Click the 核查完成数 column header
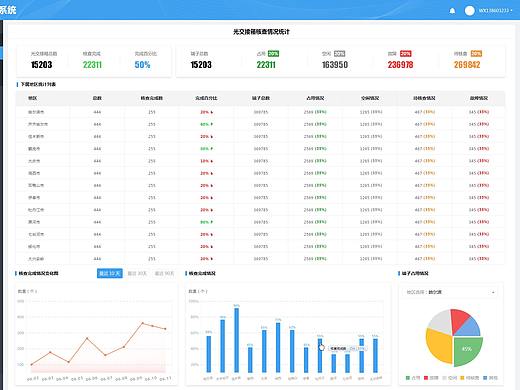The image size is (520, 390). tap(152, 98)
